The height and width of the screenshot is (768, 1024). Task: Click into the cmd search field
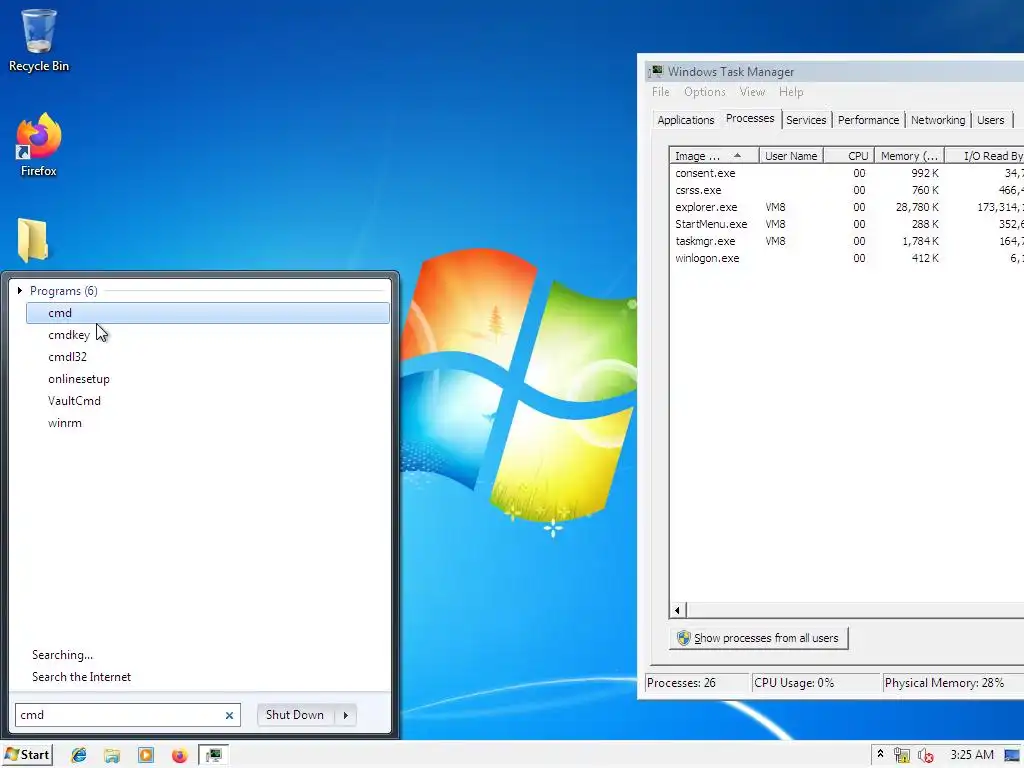tap(120, 715)
